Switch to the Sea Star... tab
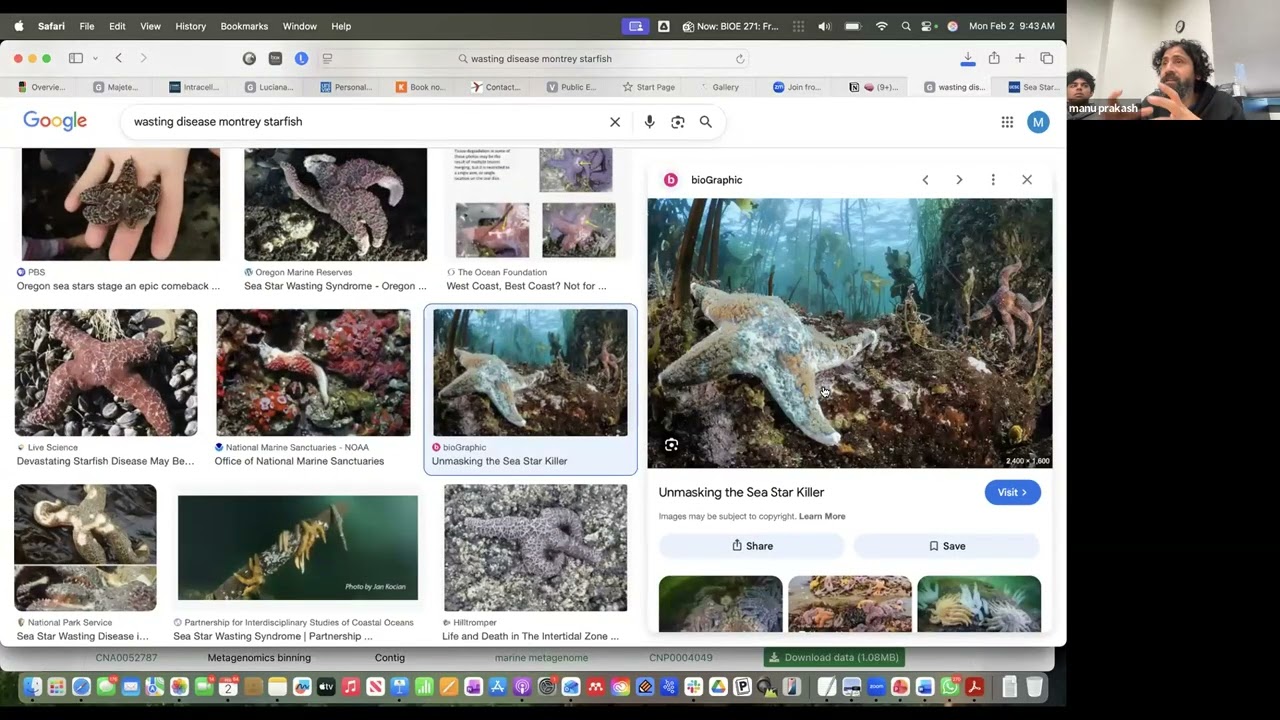Viewport: 1280px width, 720px height. [1034, 87]
